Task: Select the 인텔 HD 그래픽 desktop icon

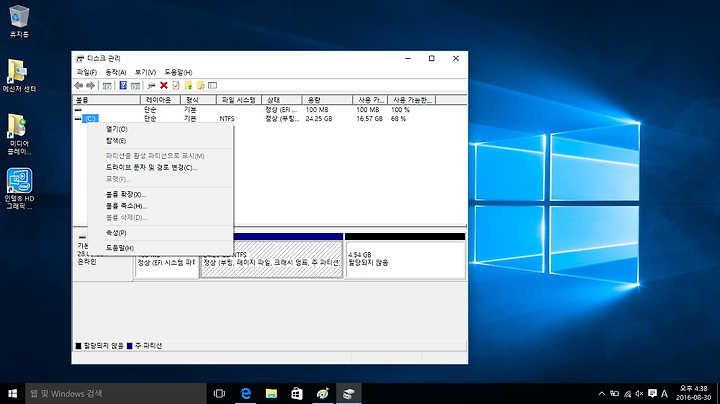Action: pyautogui.click(x=19, y=189)
